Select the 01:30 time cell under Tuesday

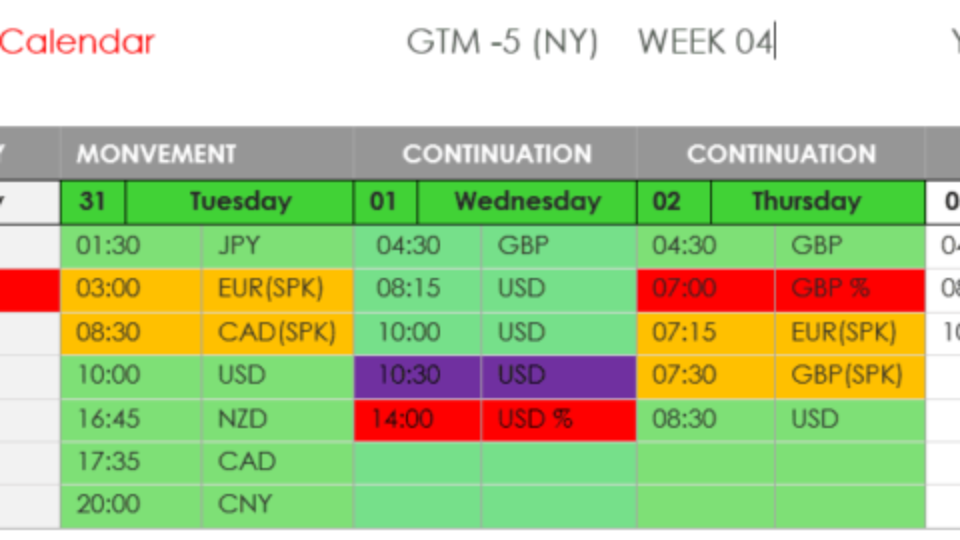pos(131,246)
